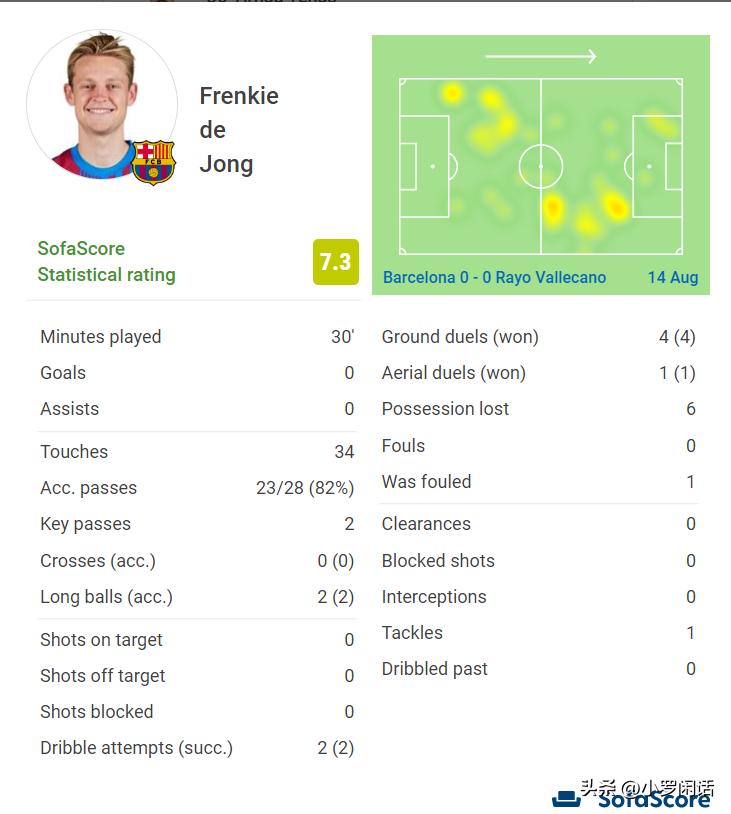Click the 14 Aug match date
The height and width of the screenshot is (814, 731).
click(x=672, y=277)
